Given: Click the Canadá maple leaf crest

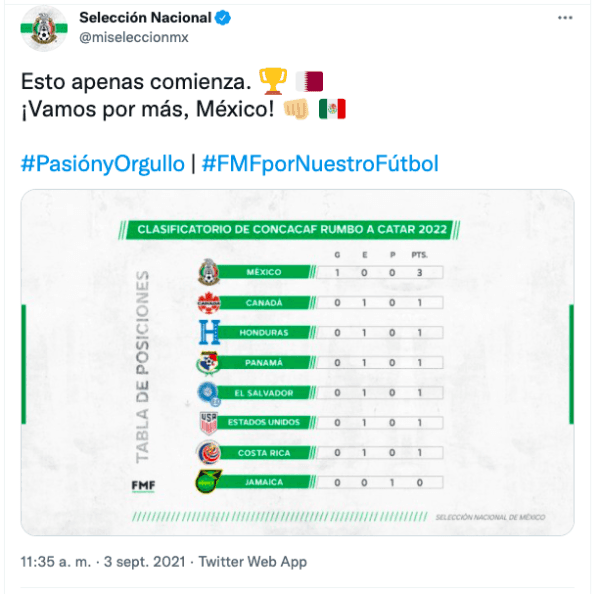Looking at the screenshot, I should (209, 302).
